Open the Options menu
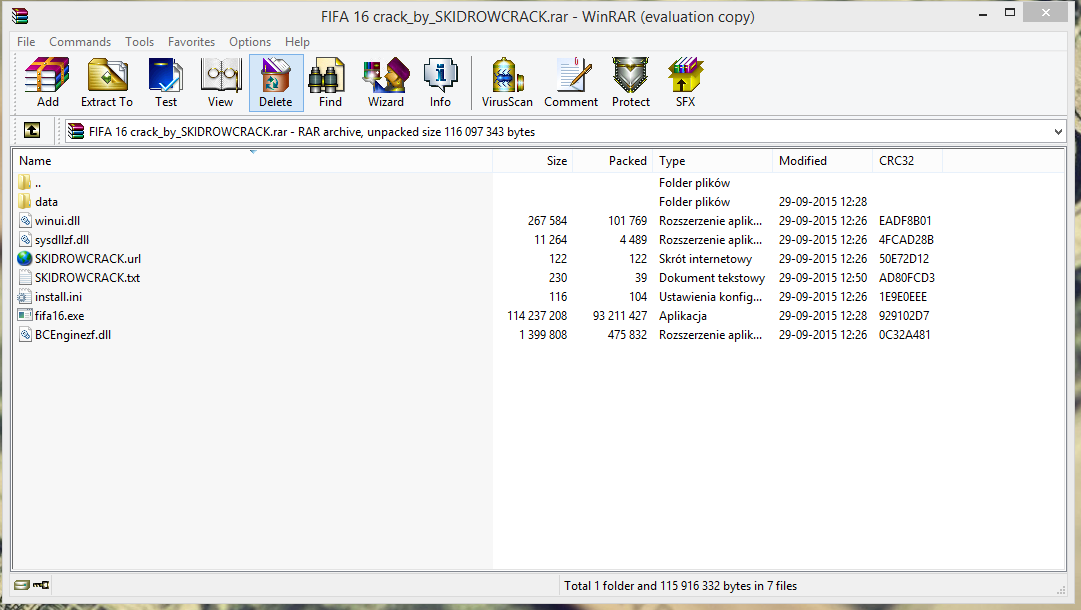1081x610 pixels. (250, 41)
